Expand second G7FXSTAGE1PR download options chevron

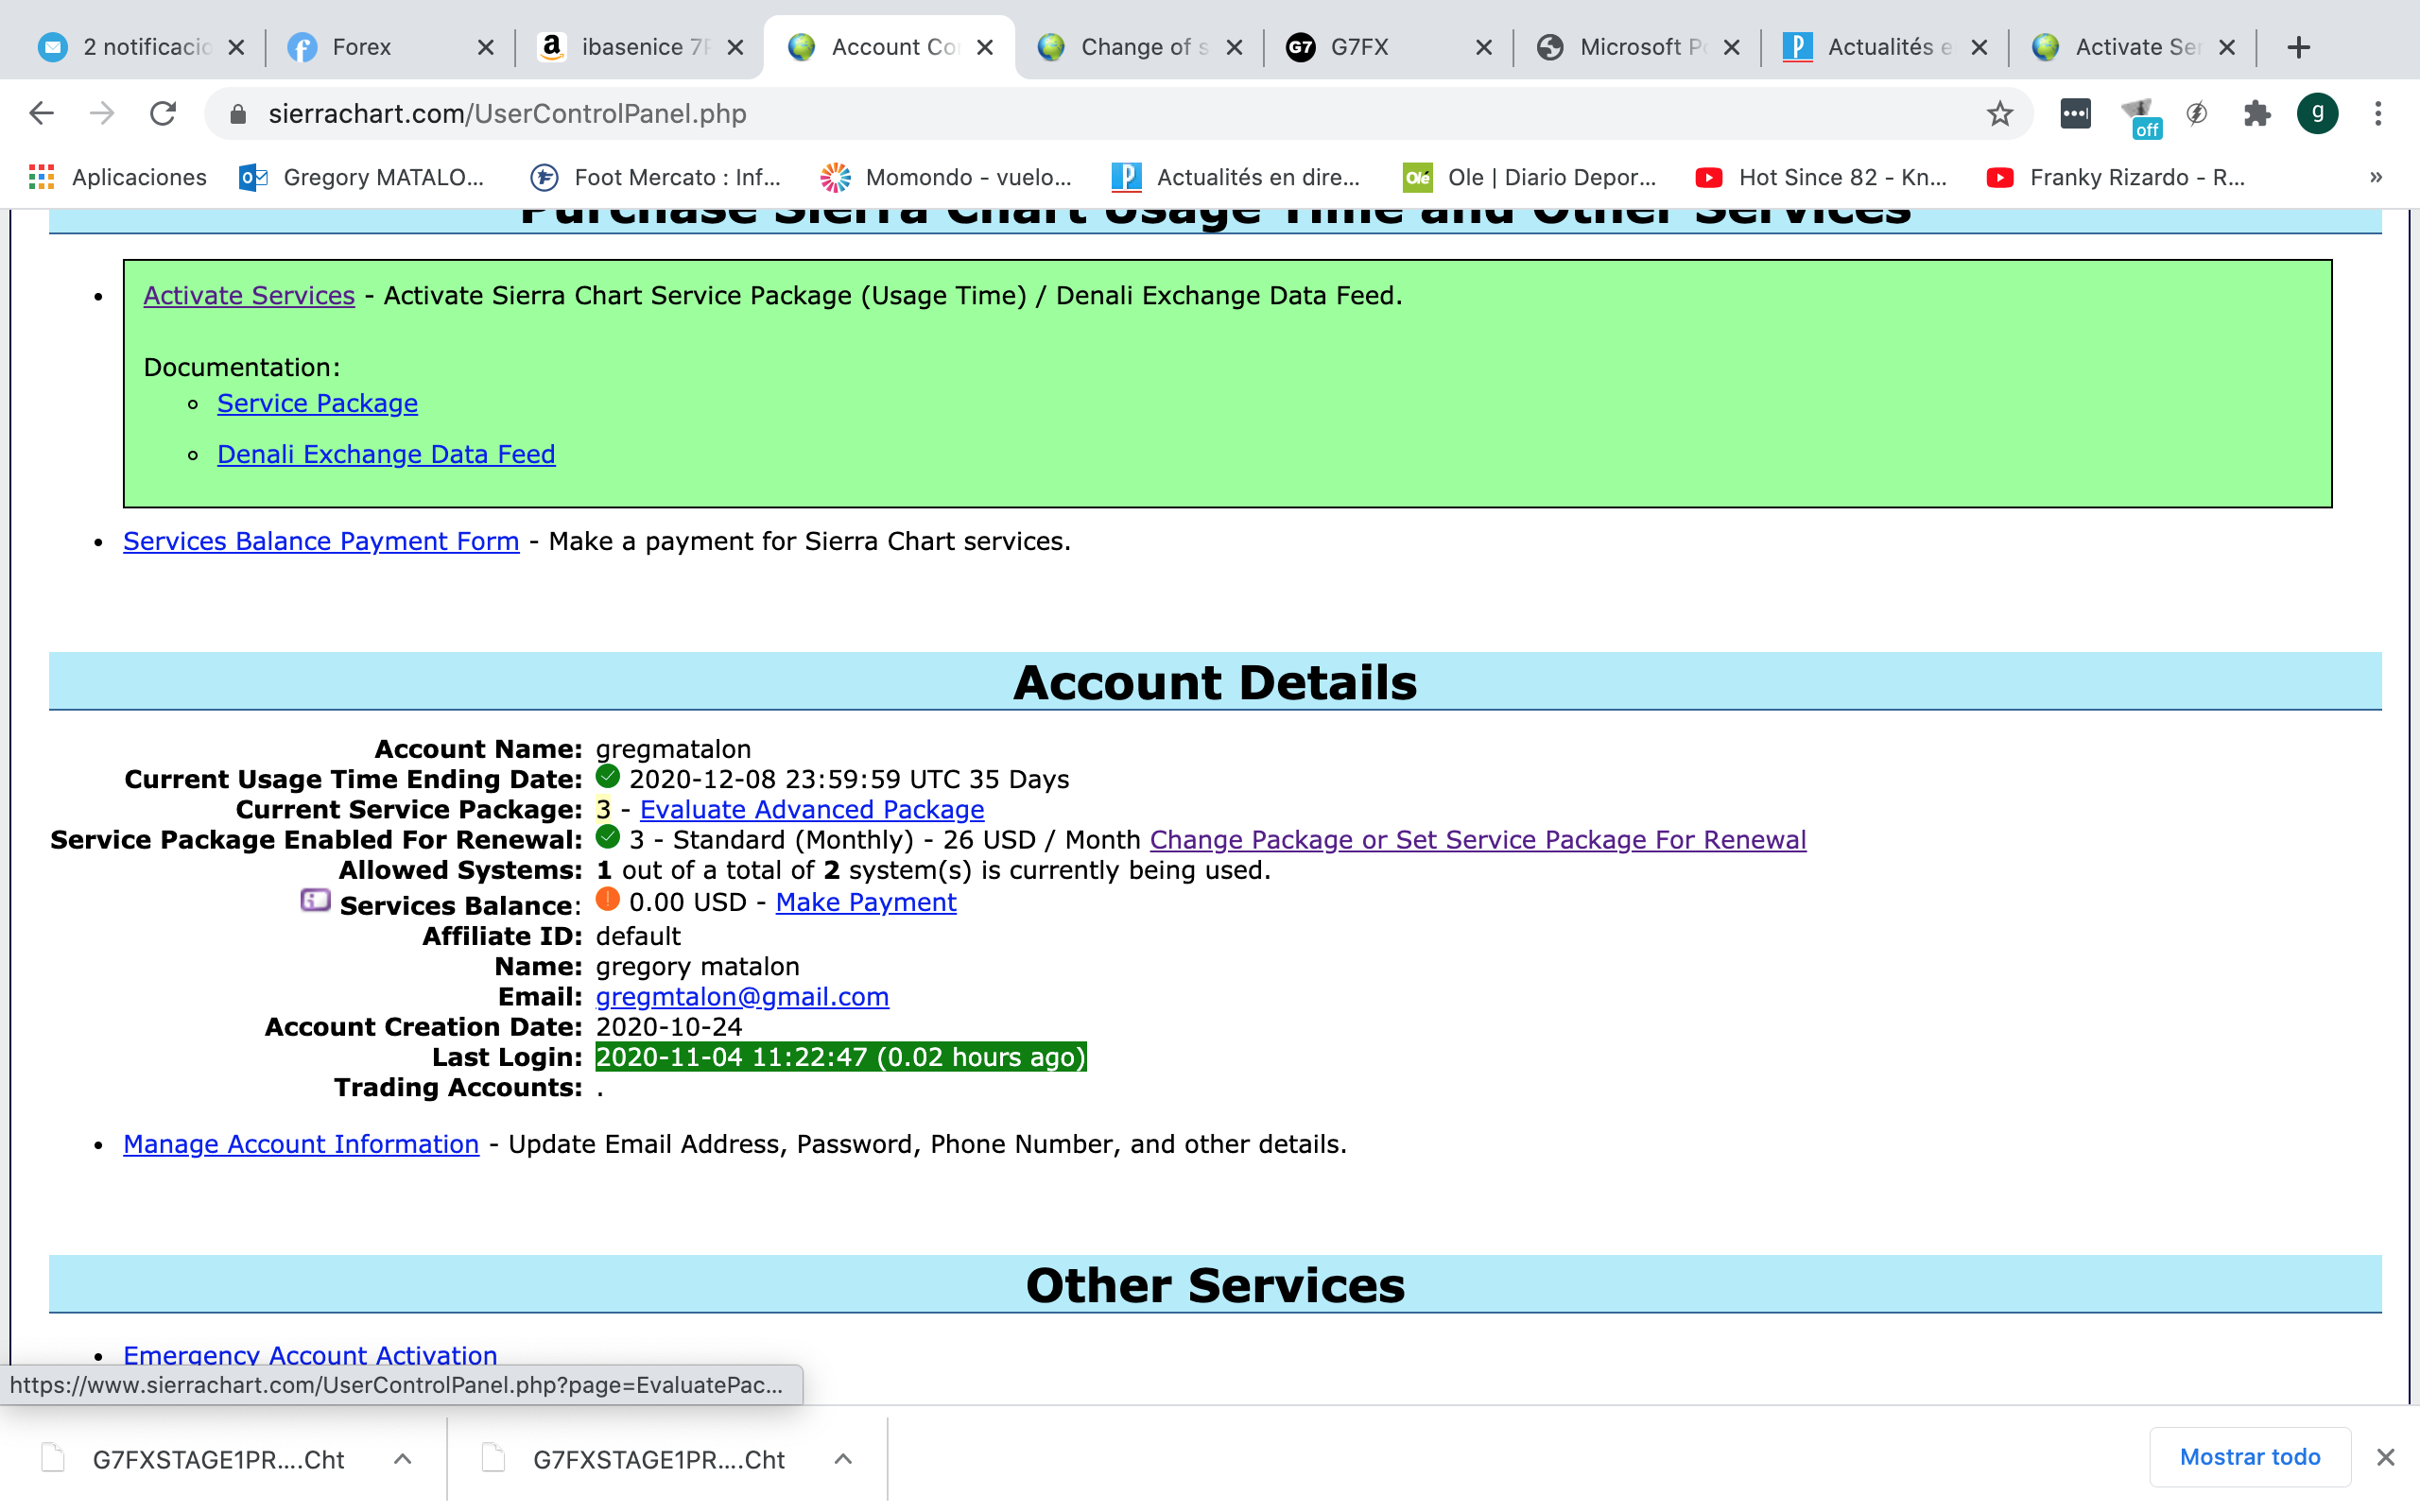(x=843, y=1459)
